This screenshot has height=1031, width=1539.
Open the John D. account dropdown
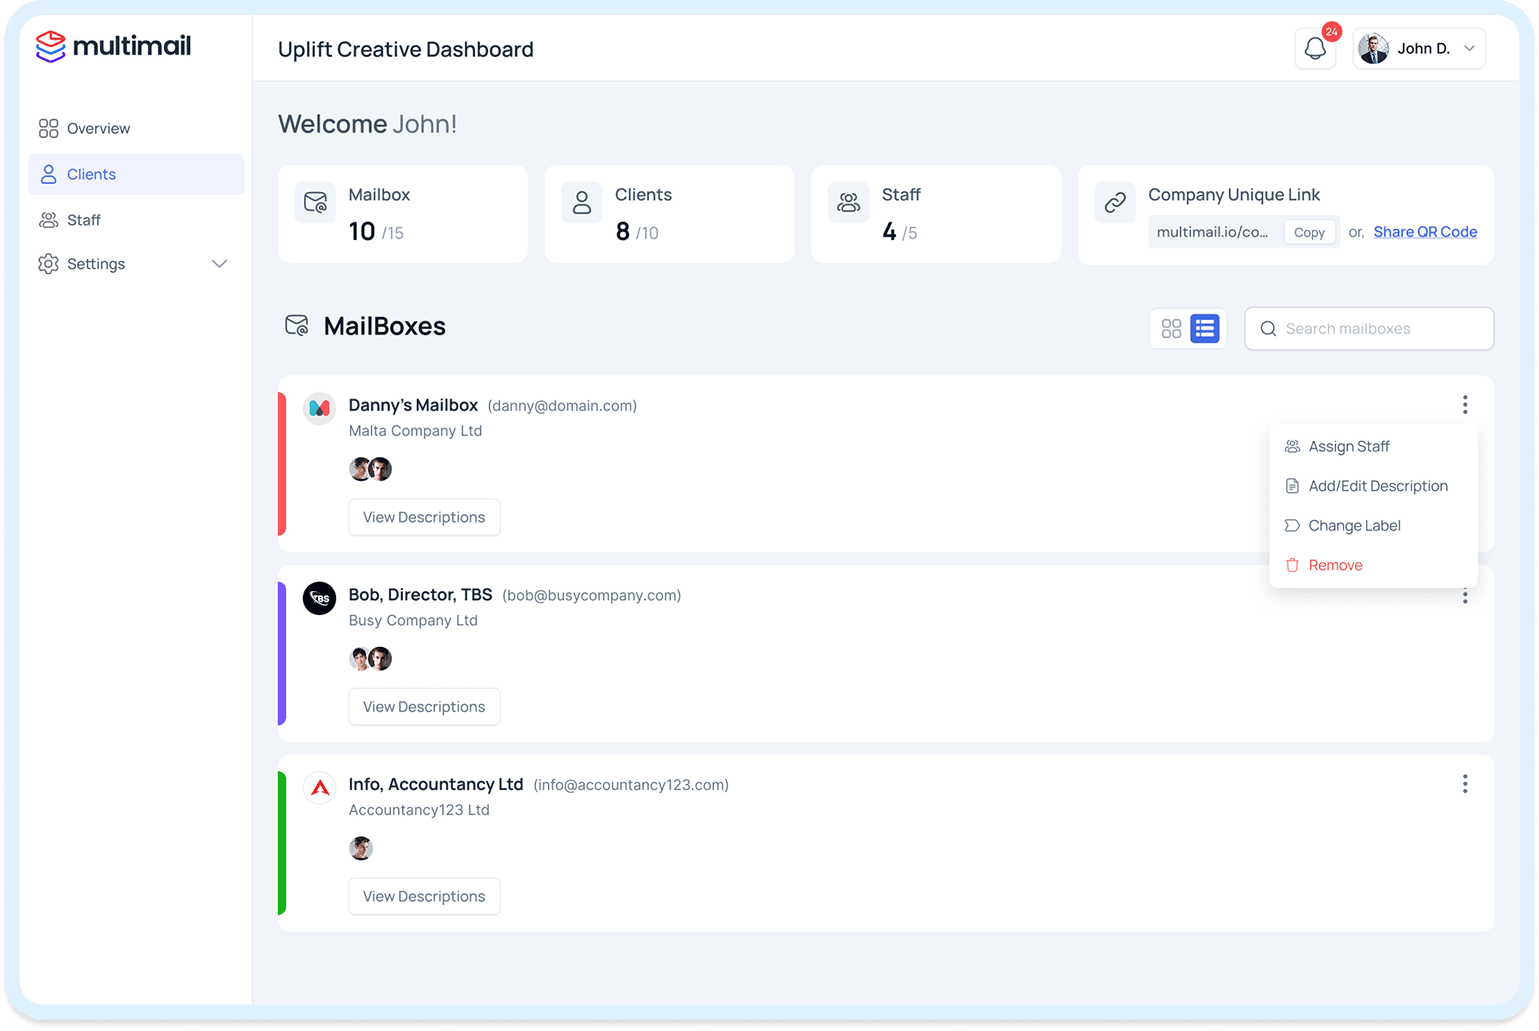pos(1419,47)
